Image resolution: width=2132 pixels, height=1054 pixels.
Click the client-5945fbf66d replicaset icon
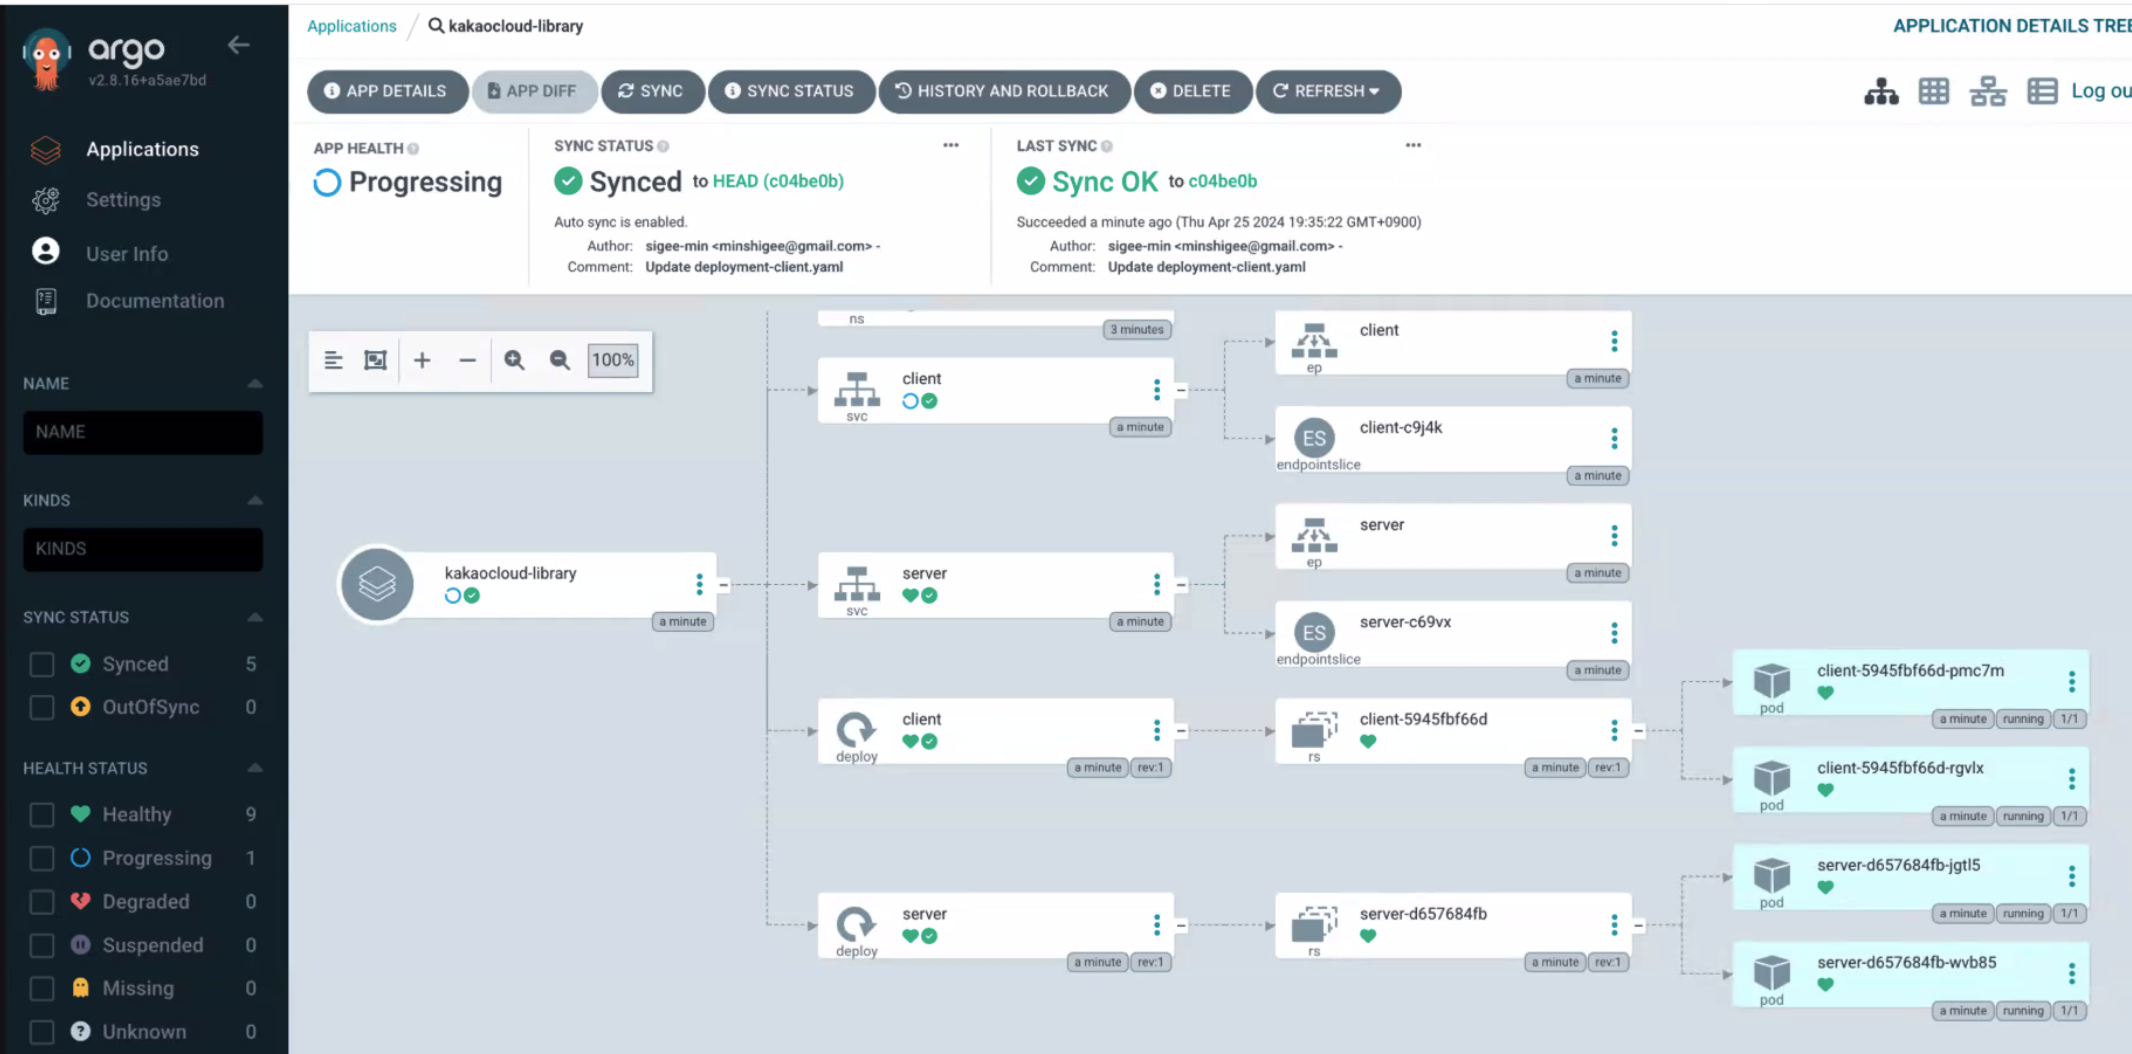pyautogui.click(x=1314, y=730)
